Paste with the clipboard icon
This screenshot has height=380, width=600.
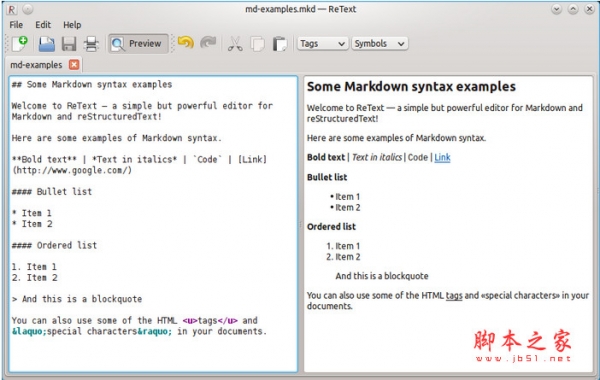280,44
